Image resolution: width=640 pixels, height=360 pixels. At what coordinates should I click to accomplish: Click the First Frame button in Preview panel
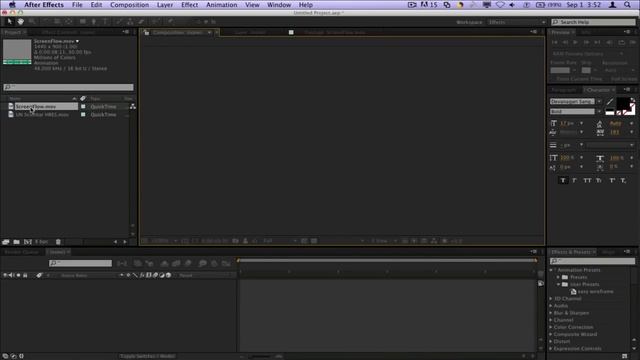[x=554, y=42]
